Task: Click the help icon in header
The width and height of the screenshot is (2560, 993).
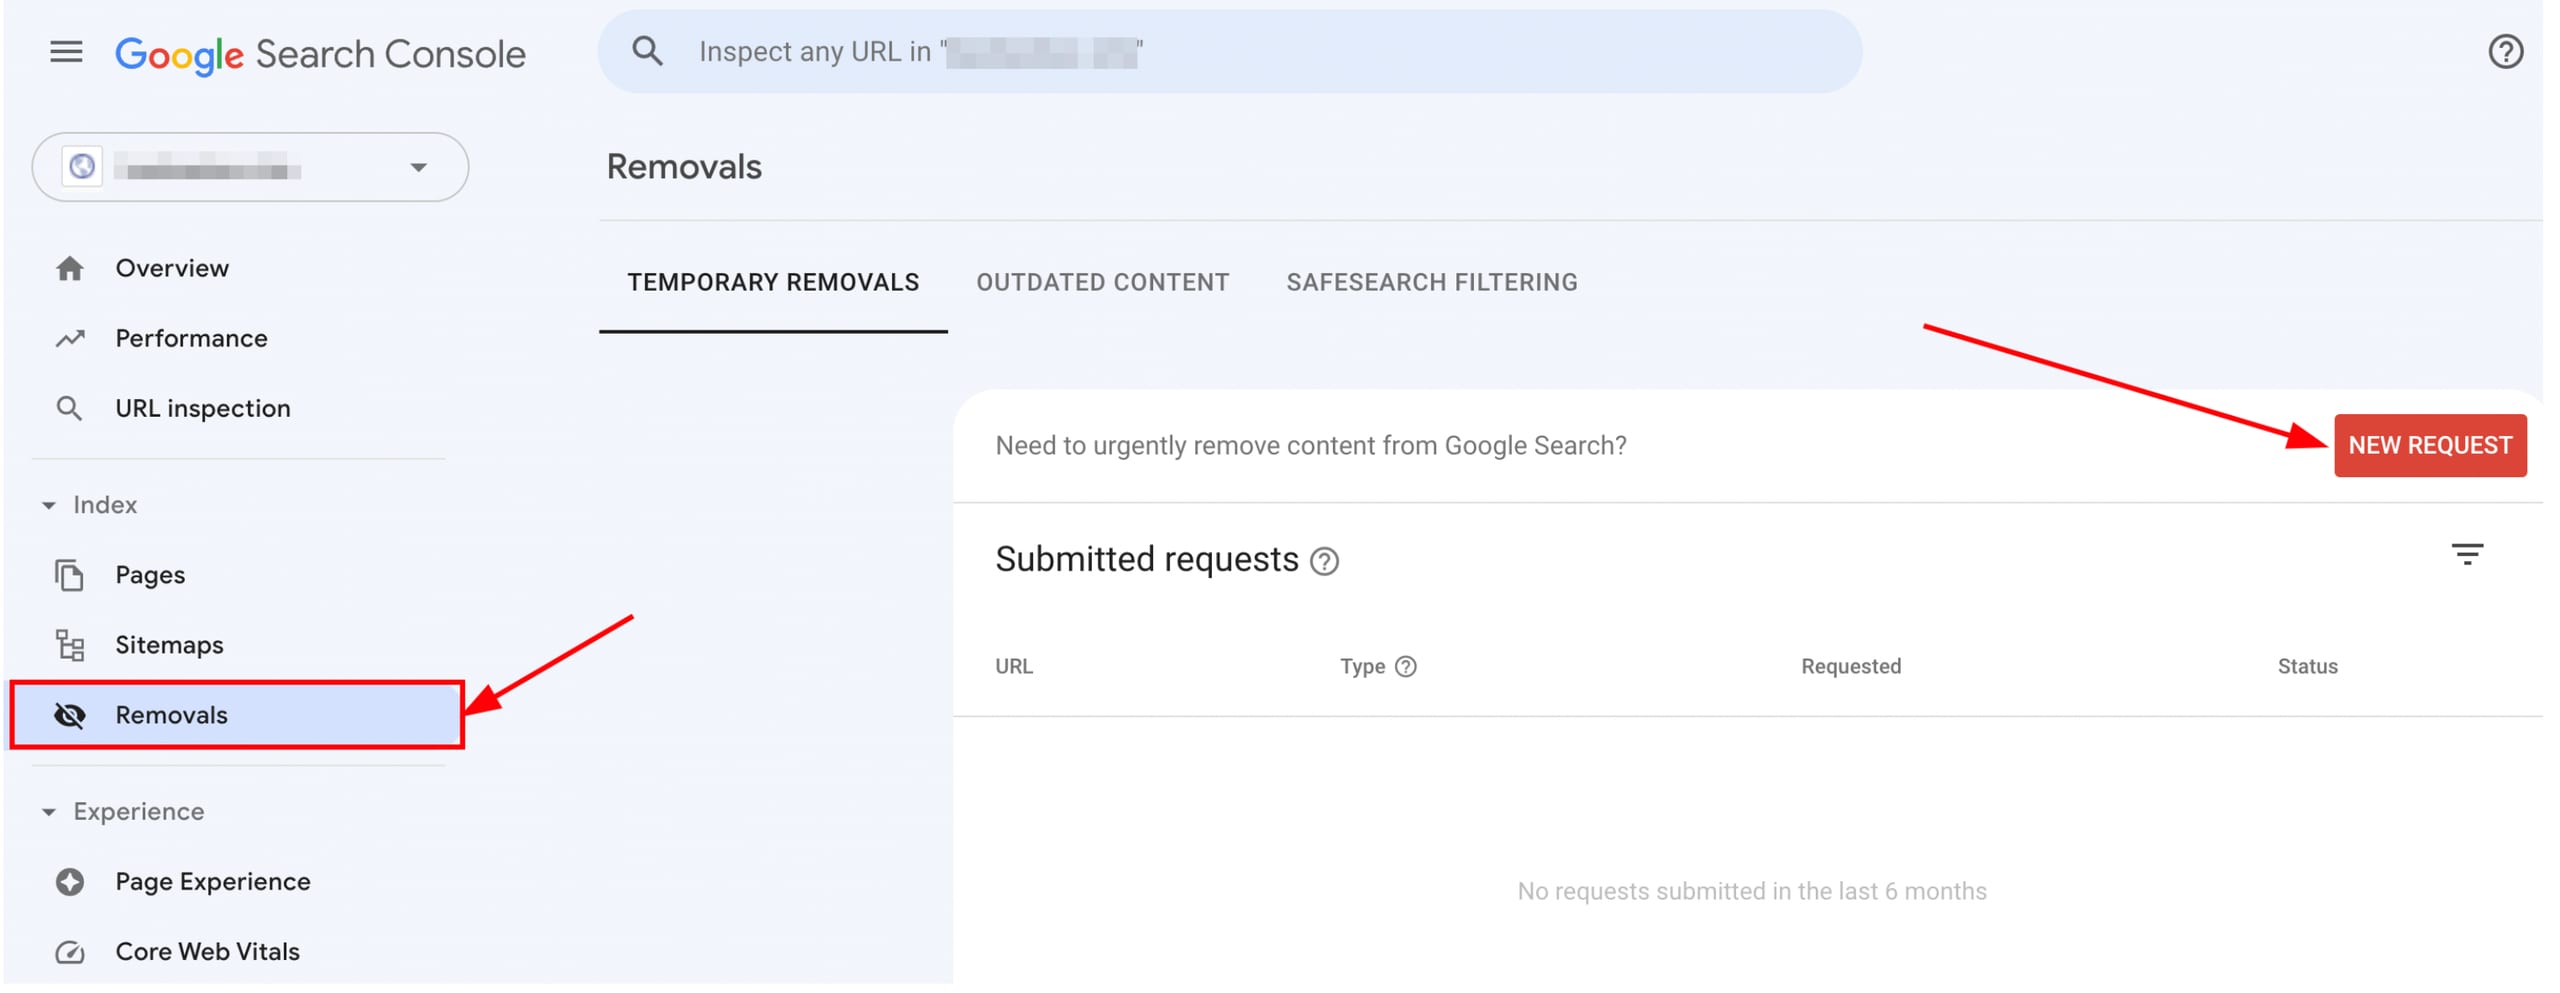Action: tap(2505, 52)
